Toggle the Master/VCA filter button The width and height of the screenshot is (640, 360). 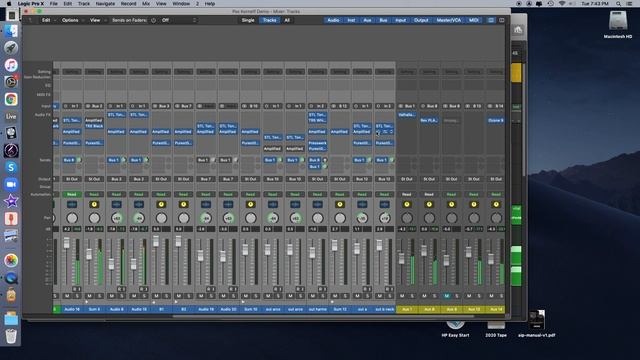pos(449,20)
